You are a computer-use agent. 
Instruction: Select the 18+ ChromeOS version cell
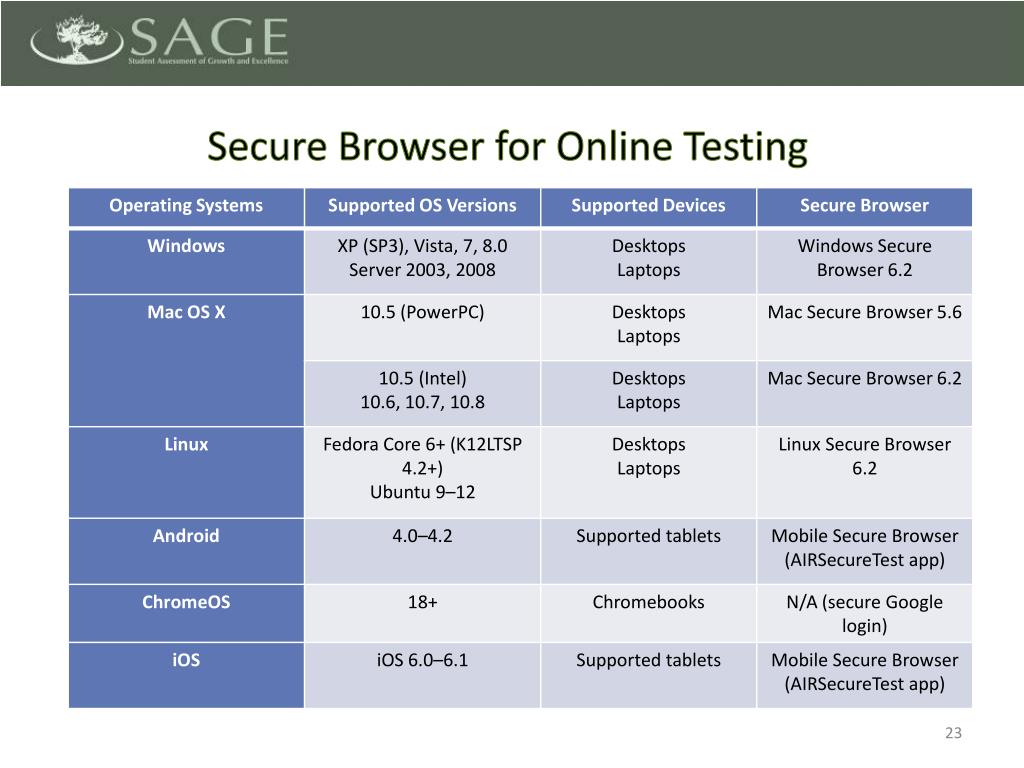(x=422, y=613)
